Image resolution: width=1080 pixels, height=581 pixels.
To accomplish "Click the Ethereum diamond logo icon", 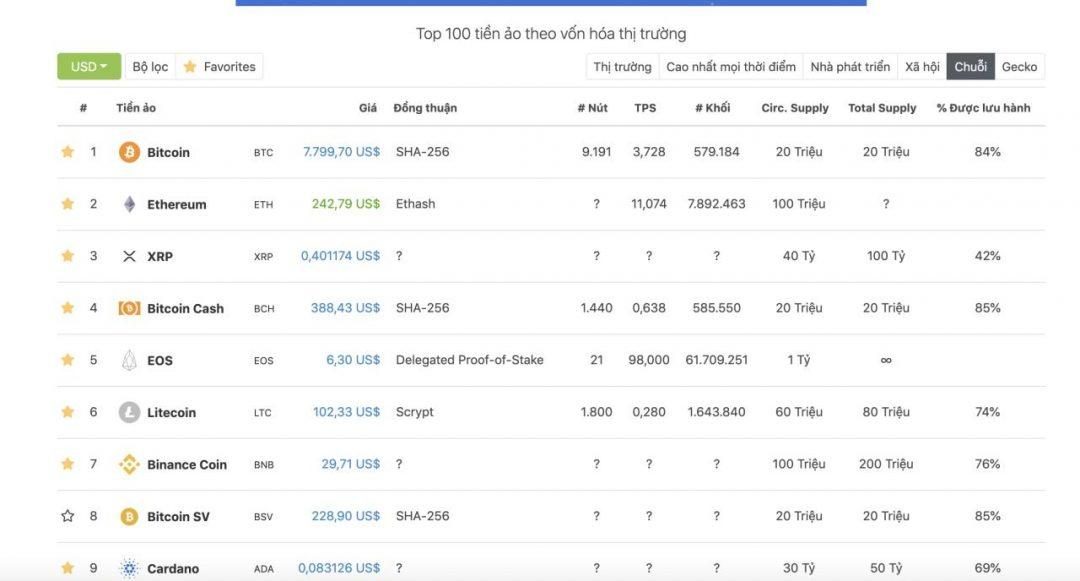I will 129,204.
